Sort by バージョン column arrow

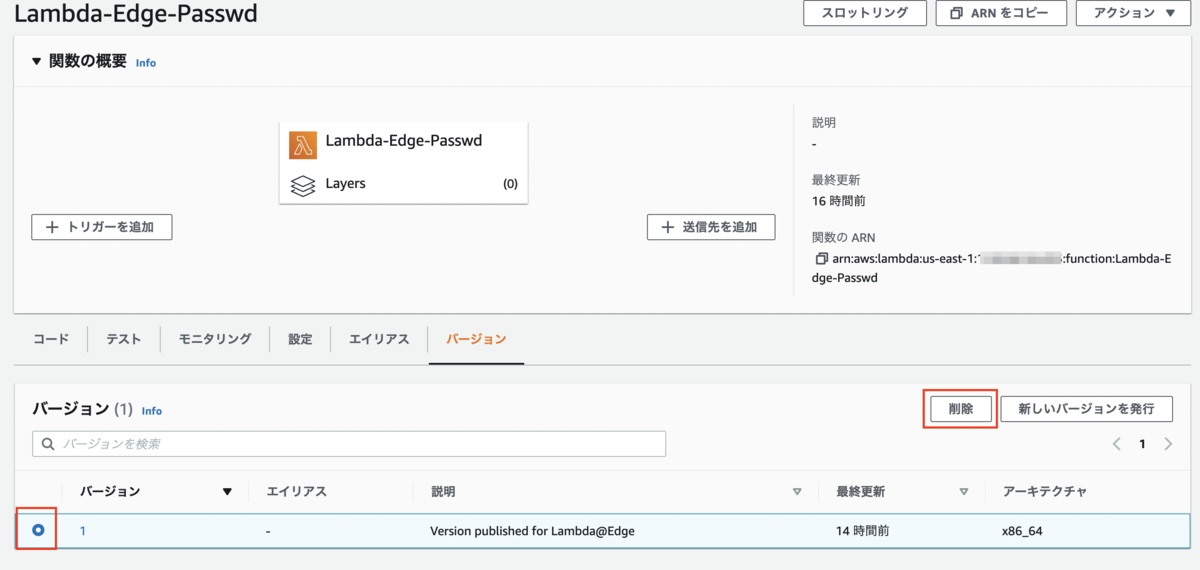(x=227, y=492)
